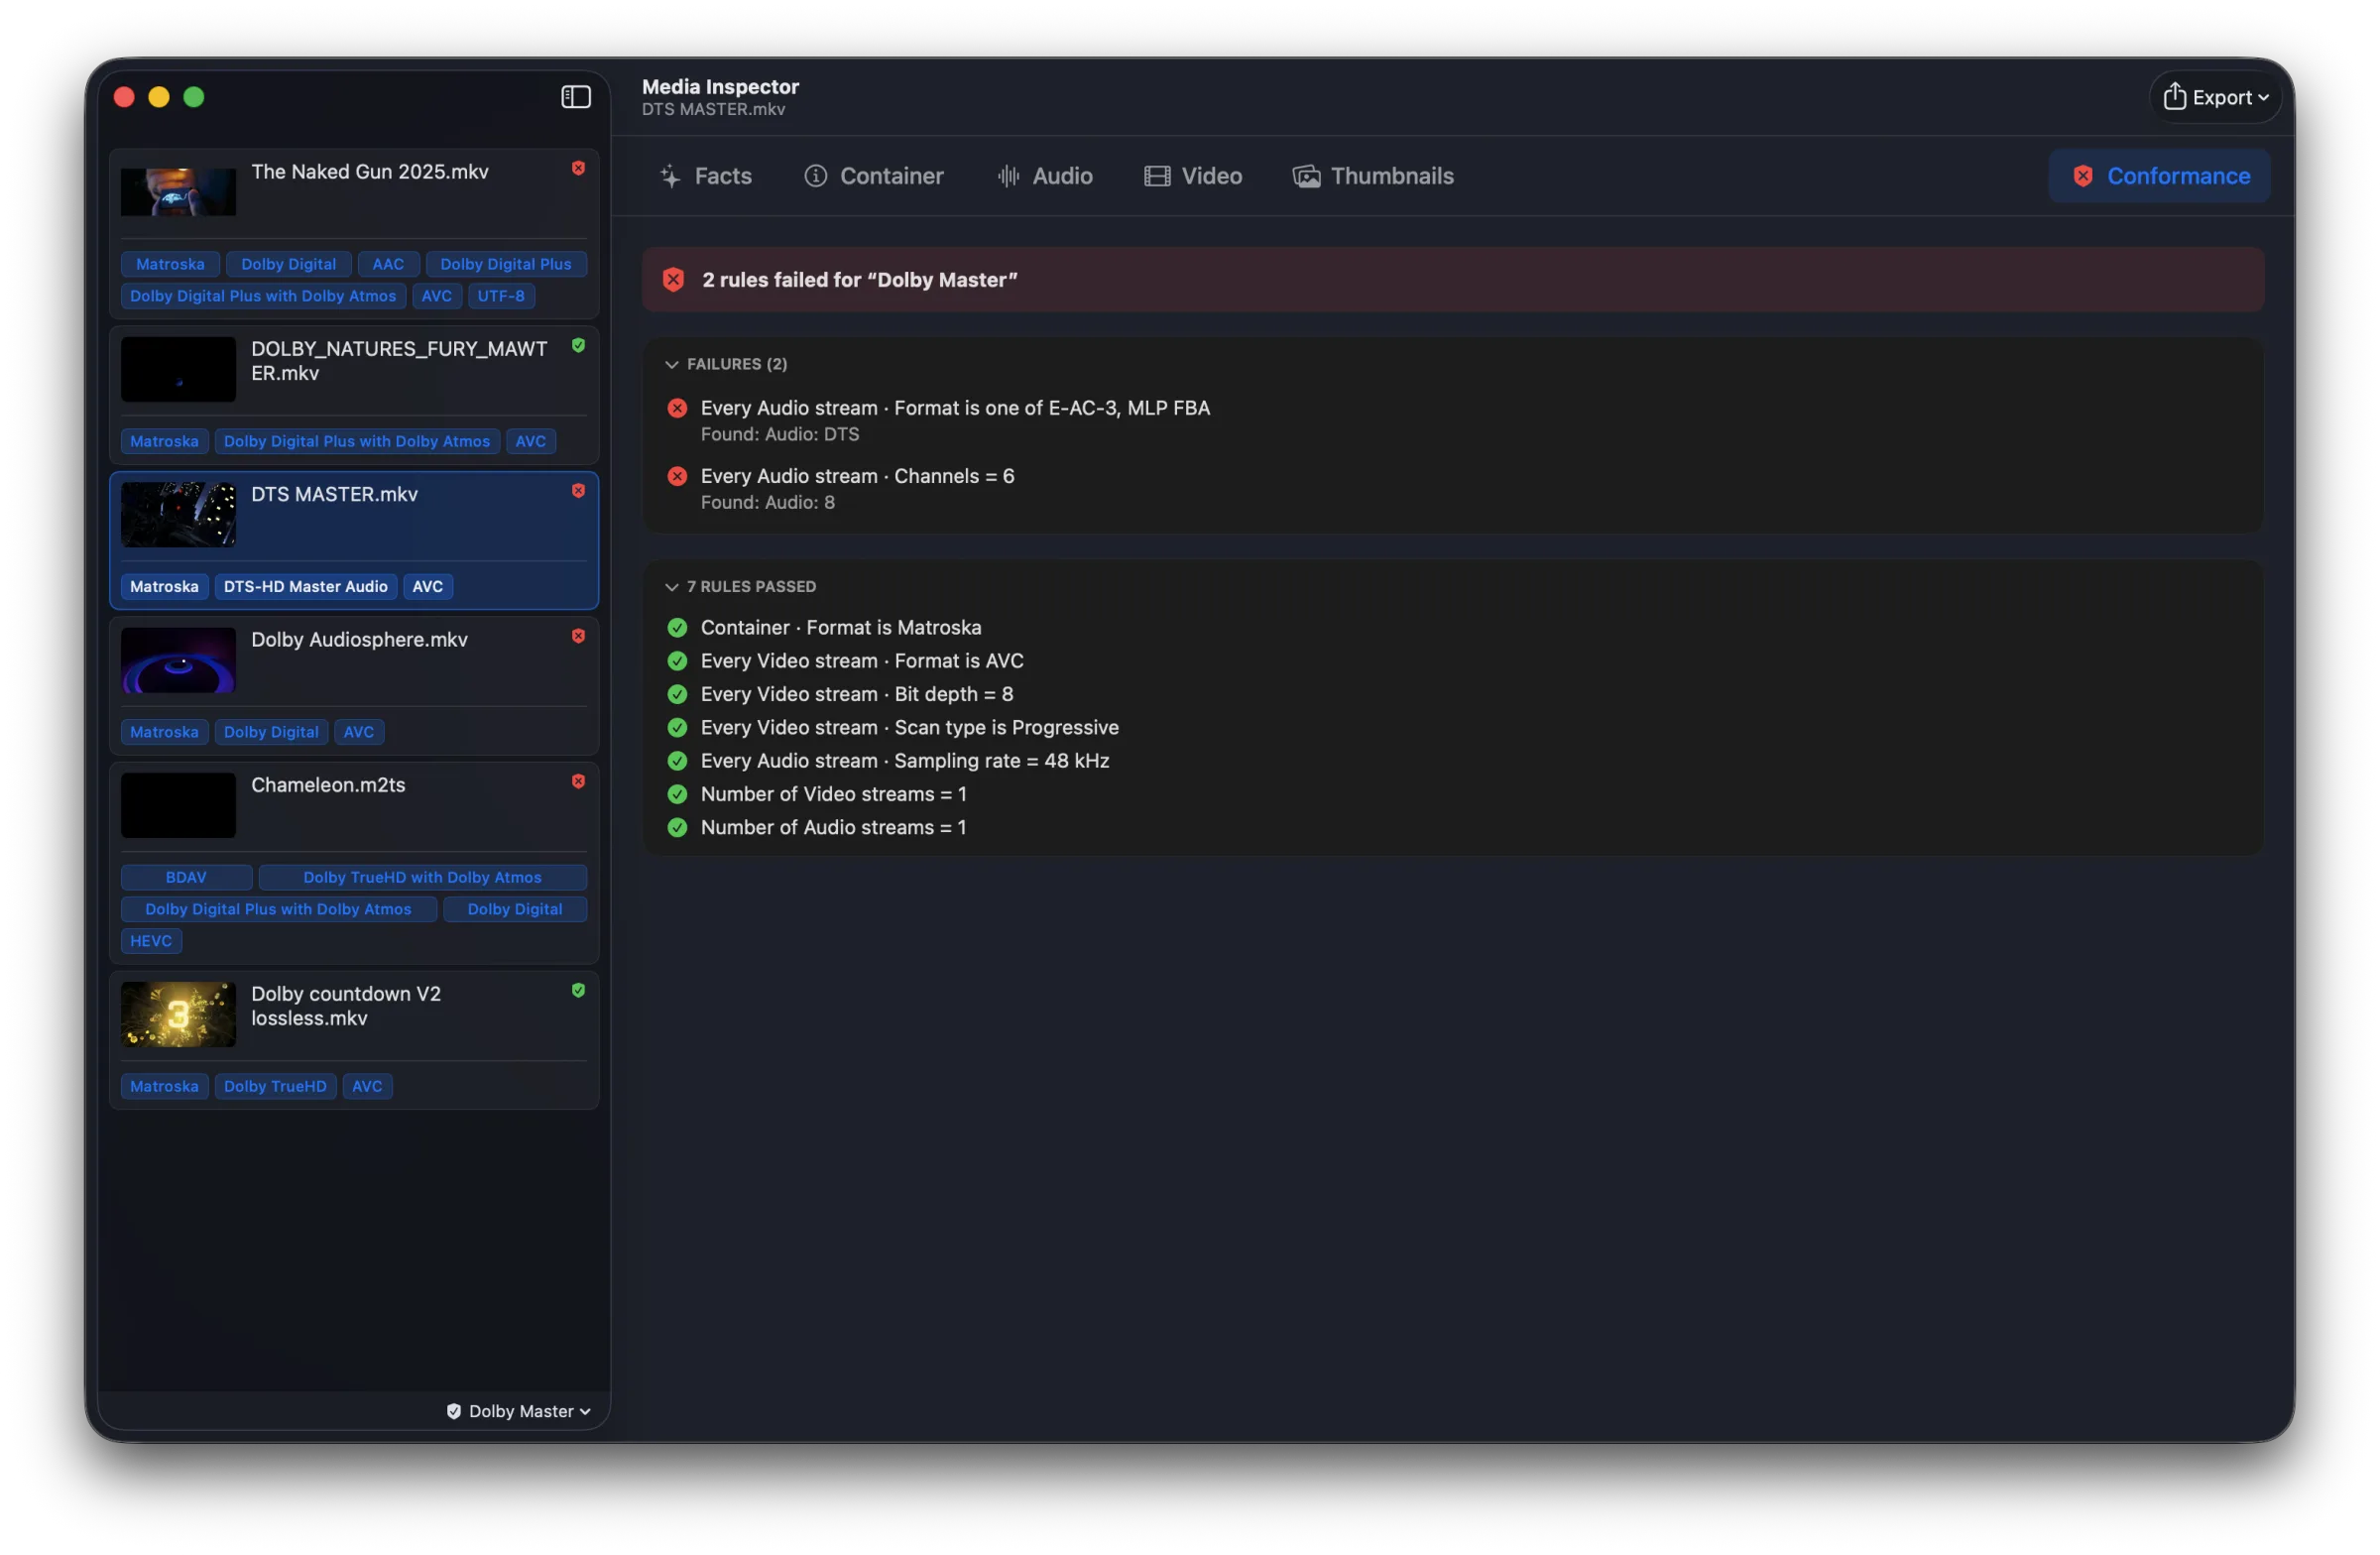Collapse the 7 RULES PASSED section

(672, 587)
